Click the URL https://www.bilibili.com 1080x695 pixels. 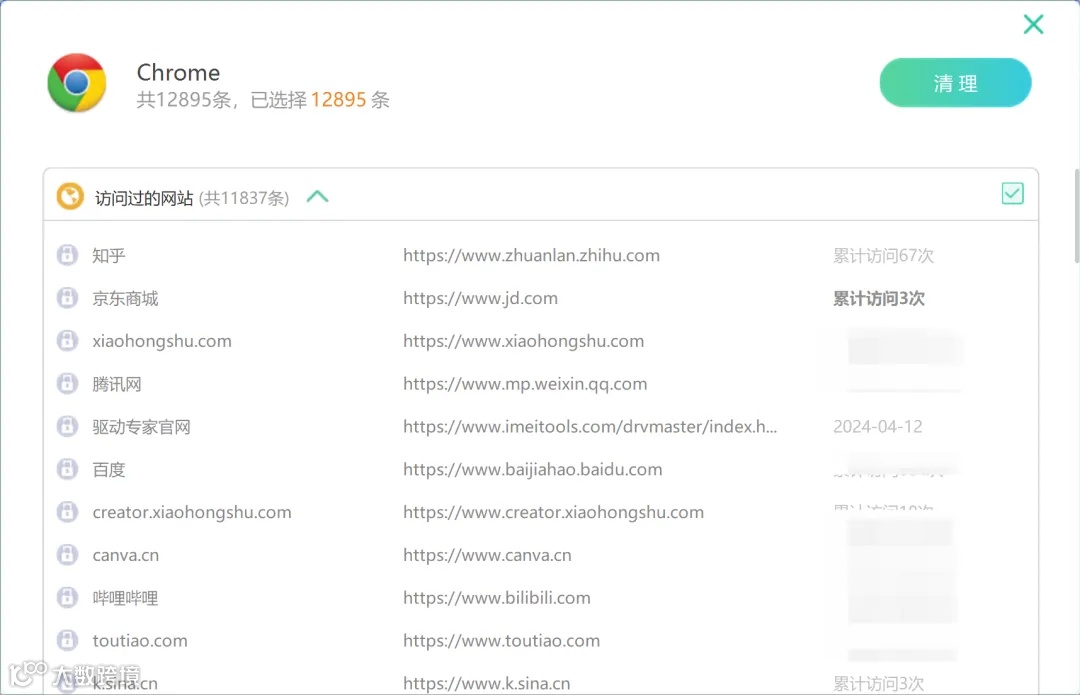[x=497, y=598]
